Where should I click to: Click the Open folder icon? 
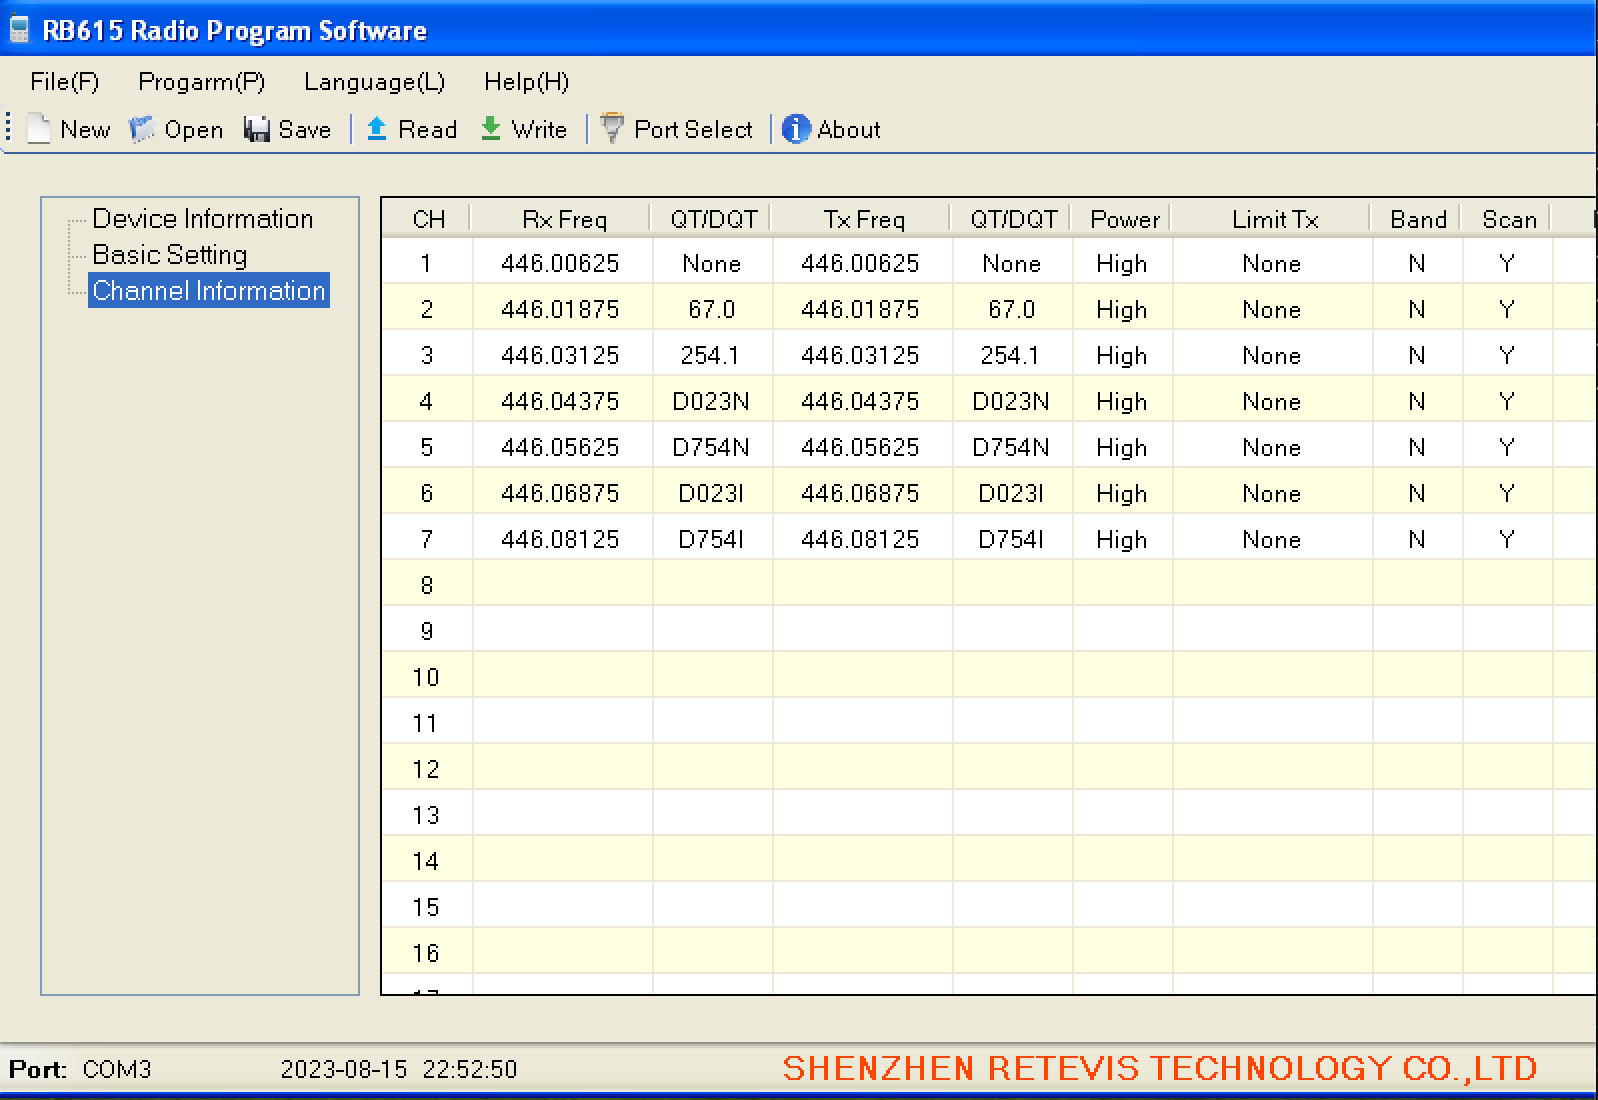coord(142,129)
